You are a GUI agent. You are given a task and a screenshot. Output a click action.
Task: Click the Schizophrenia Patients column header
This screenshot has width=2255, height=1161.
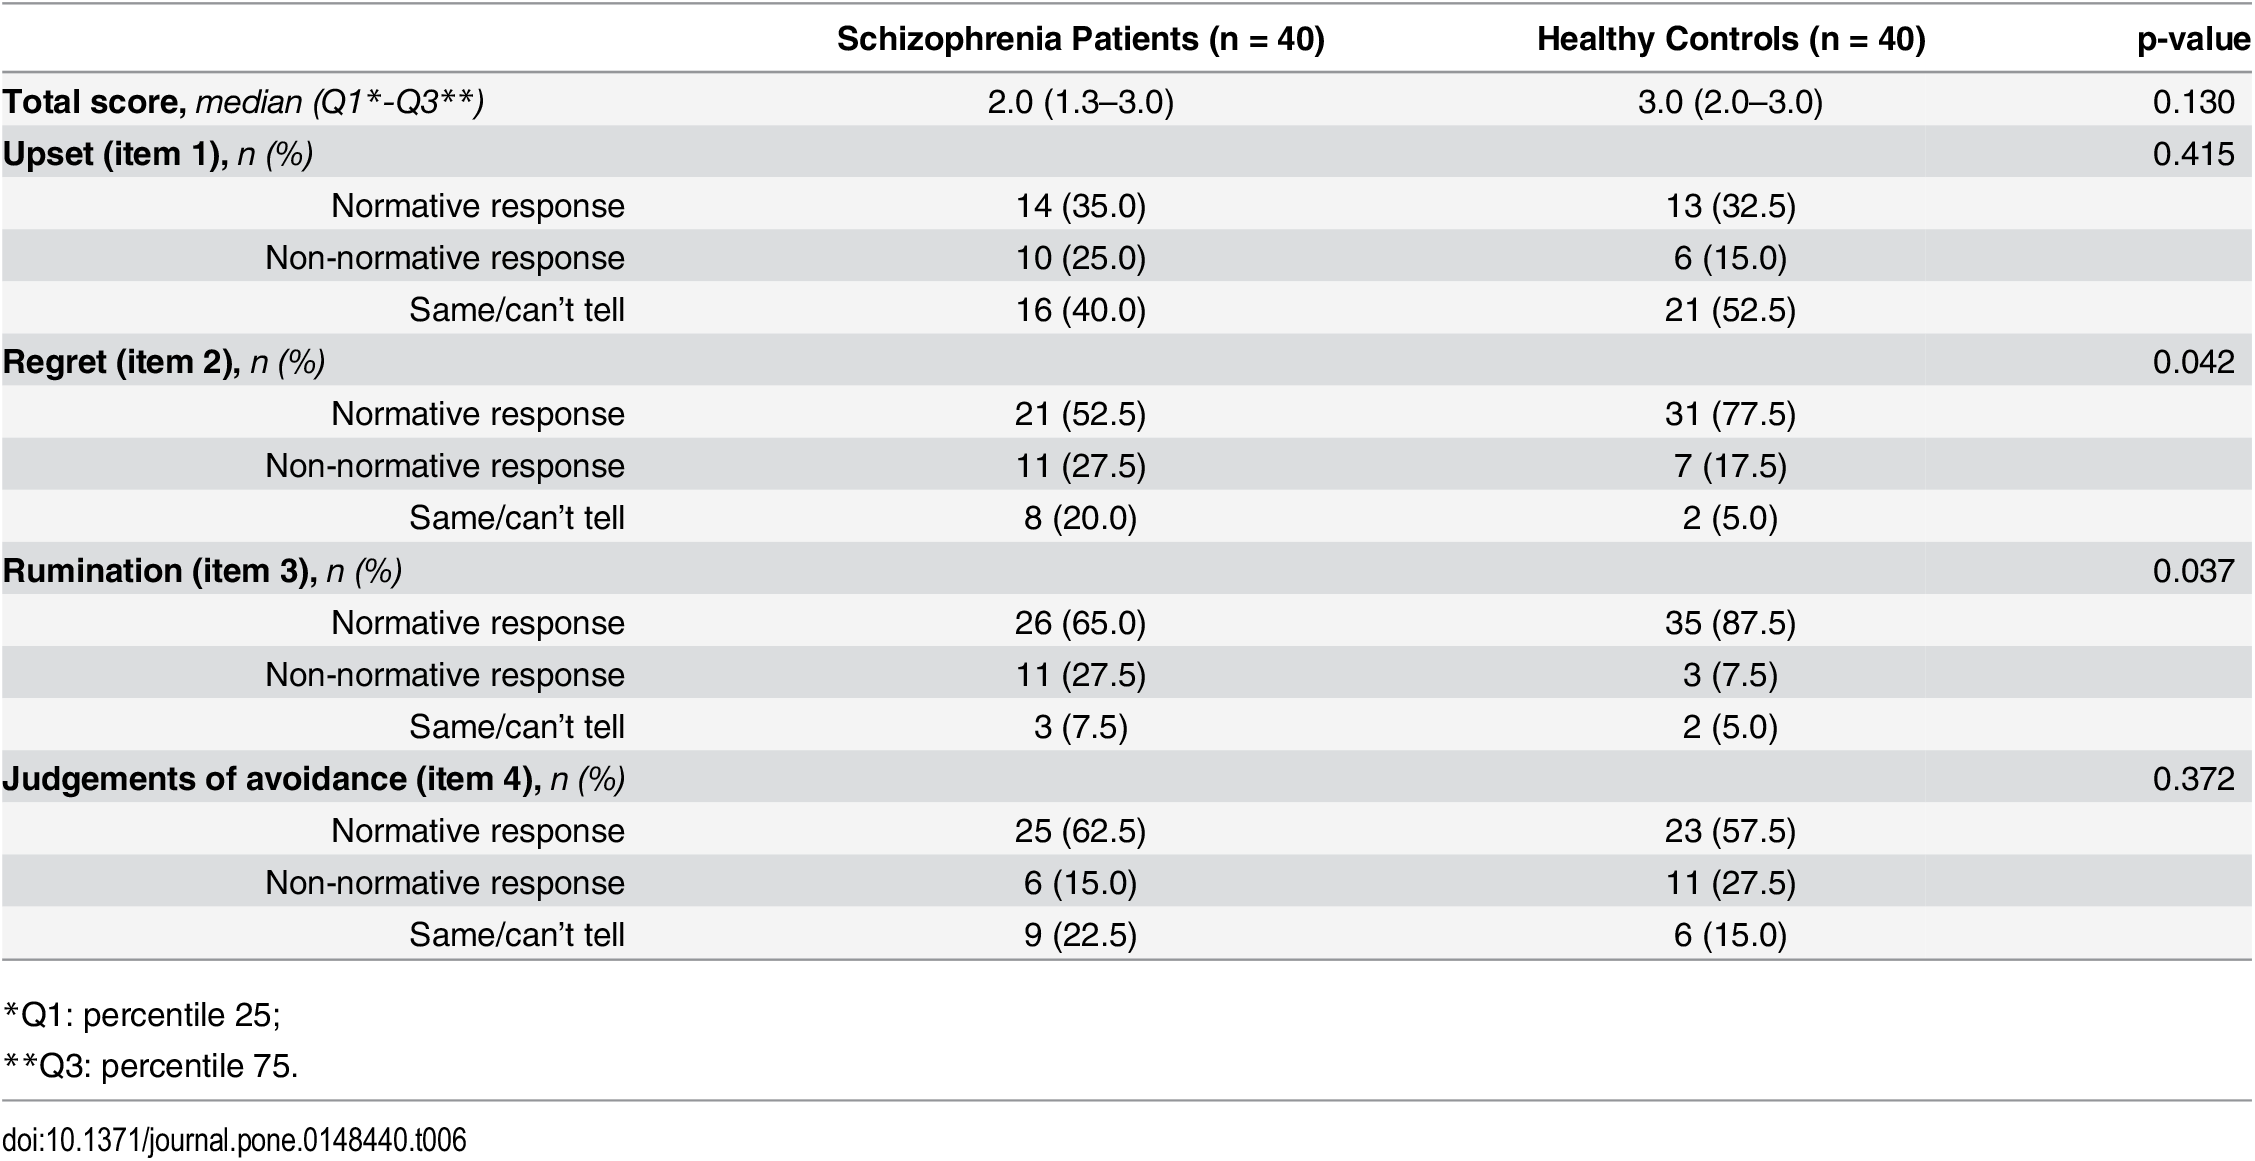[1080, 39]
